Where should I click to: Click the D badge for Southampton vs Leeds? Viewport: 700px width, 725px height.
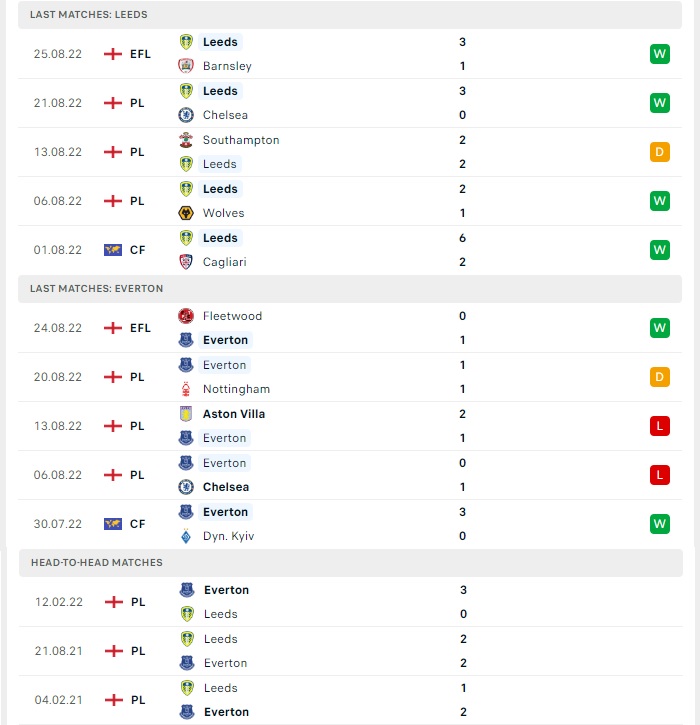(x=659, y=152)
